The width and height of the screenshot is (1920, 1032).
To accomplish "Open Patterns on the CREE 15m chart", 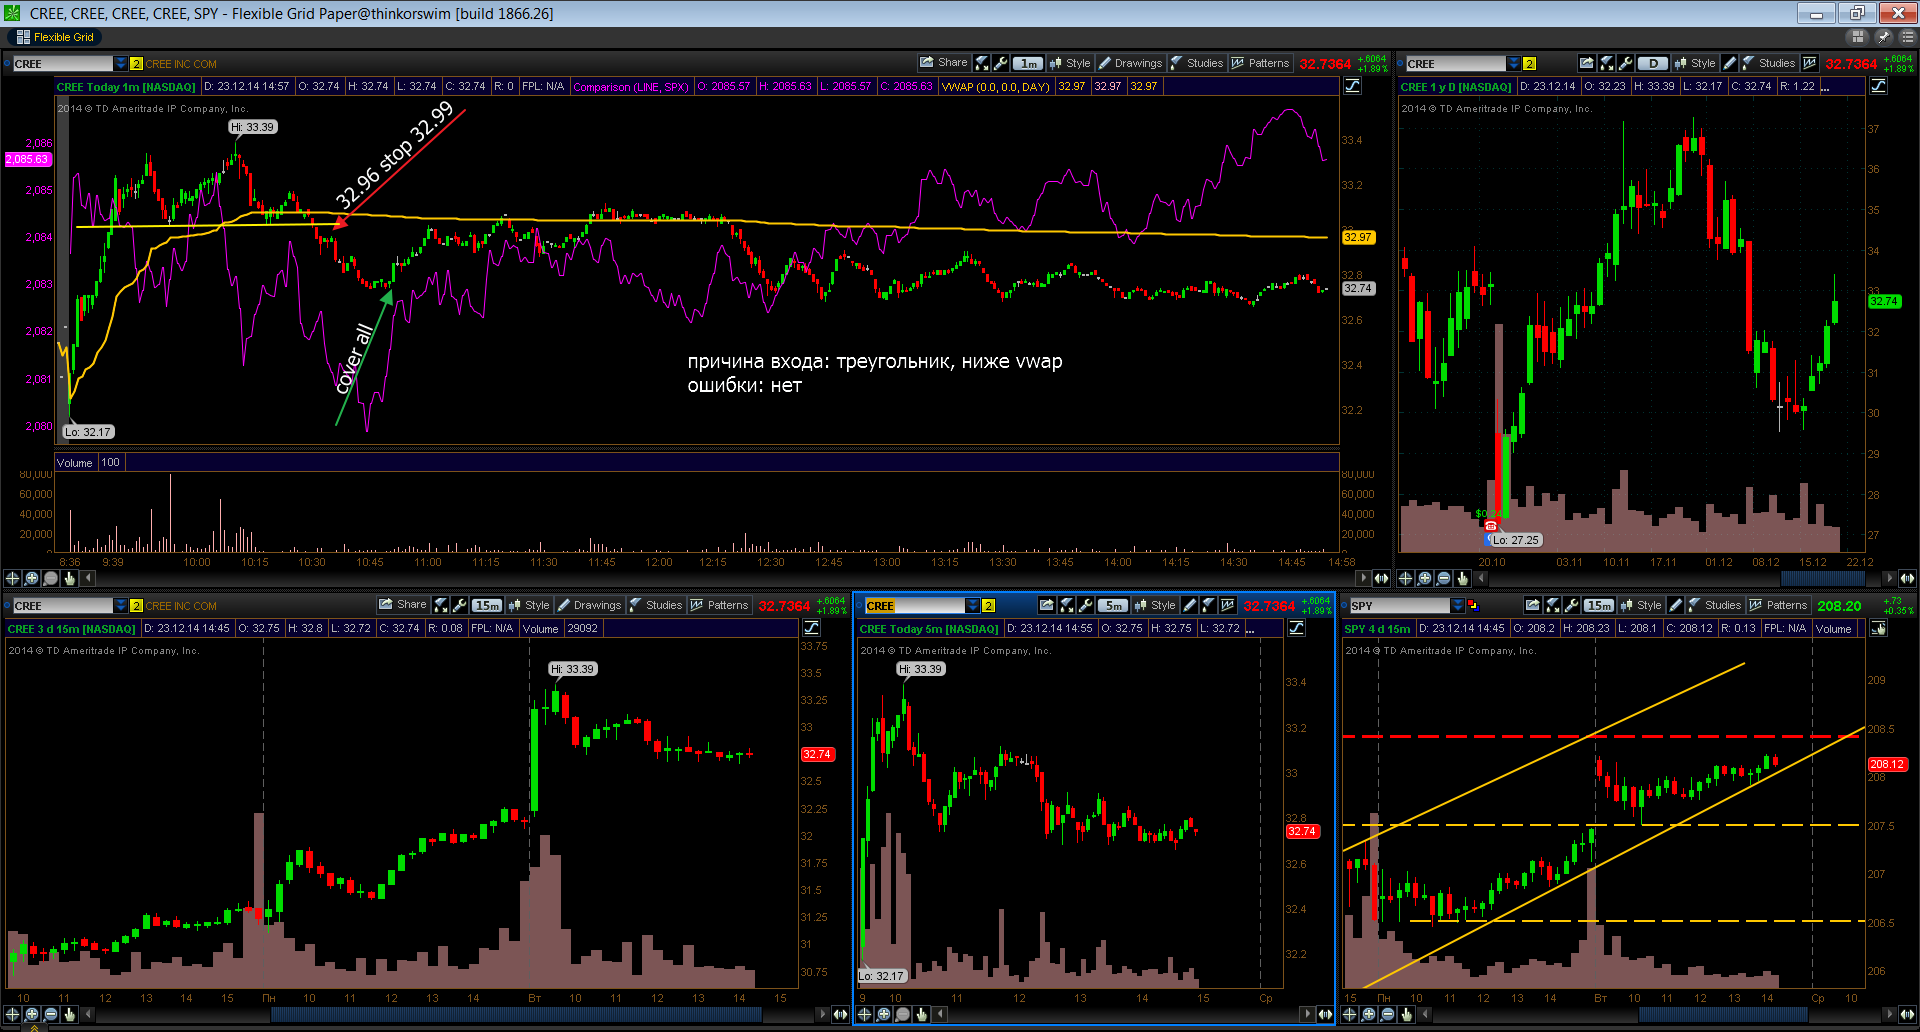I will 720,605.
